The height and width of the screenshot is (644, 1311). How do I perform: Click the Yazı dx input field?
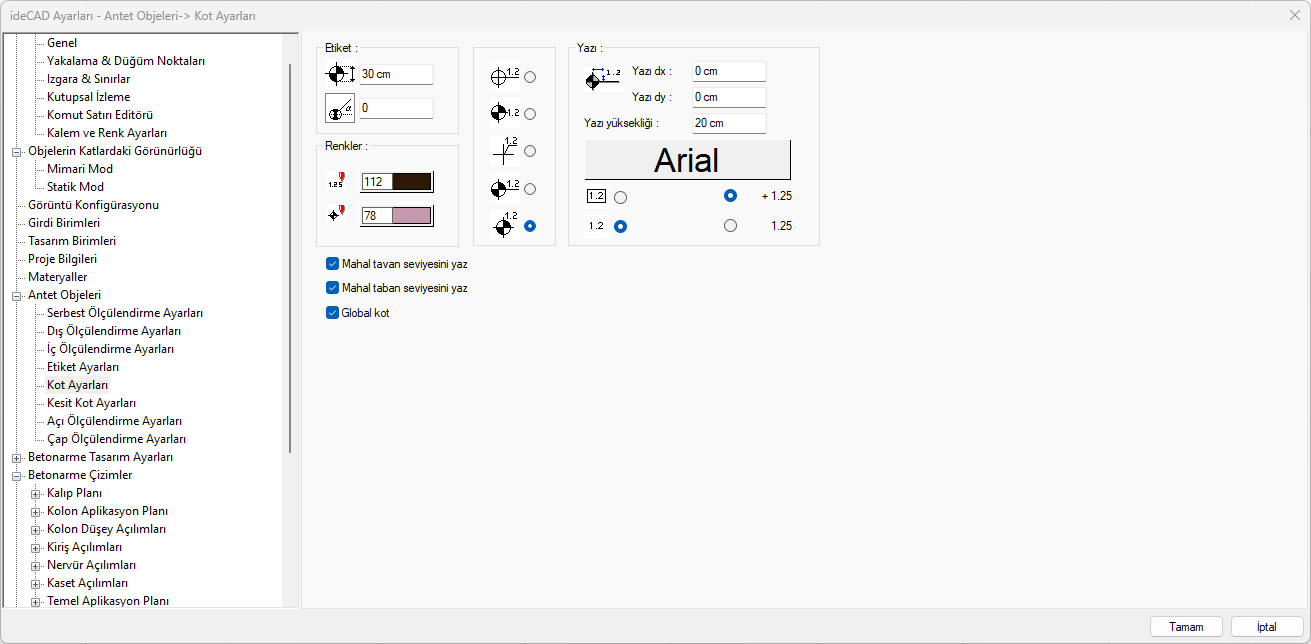(x=729, y=71)
